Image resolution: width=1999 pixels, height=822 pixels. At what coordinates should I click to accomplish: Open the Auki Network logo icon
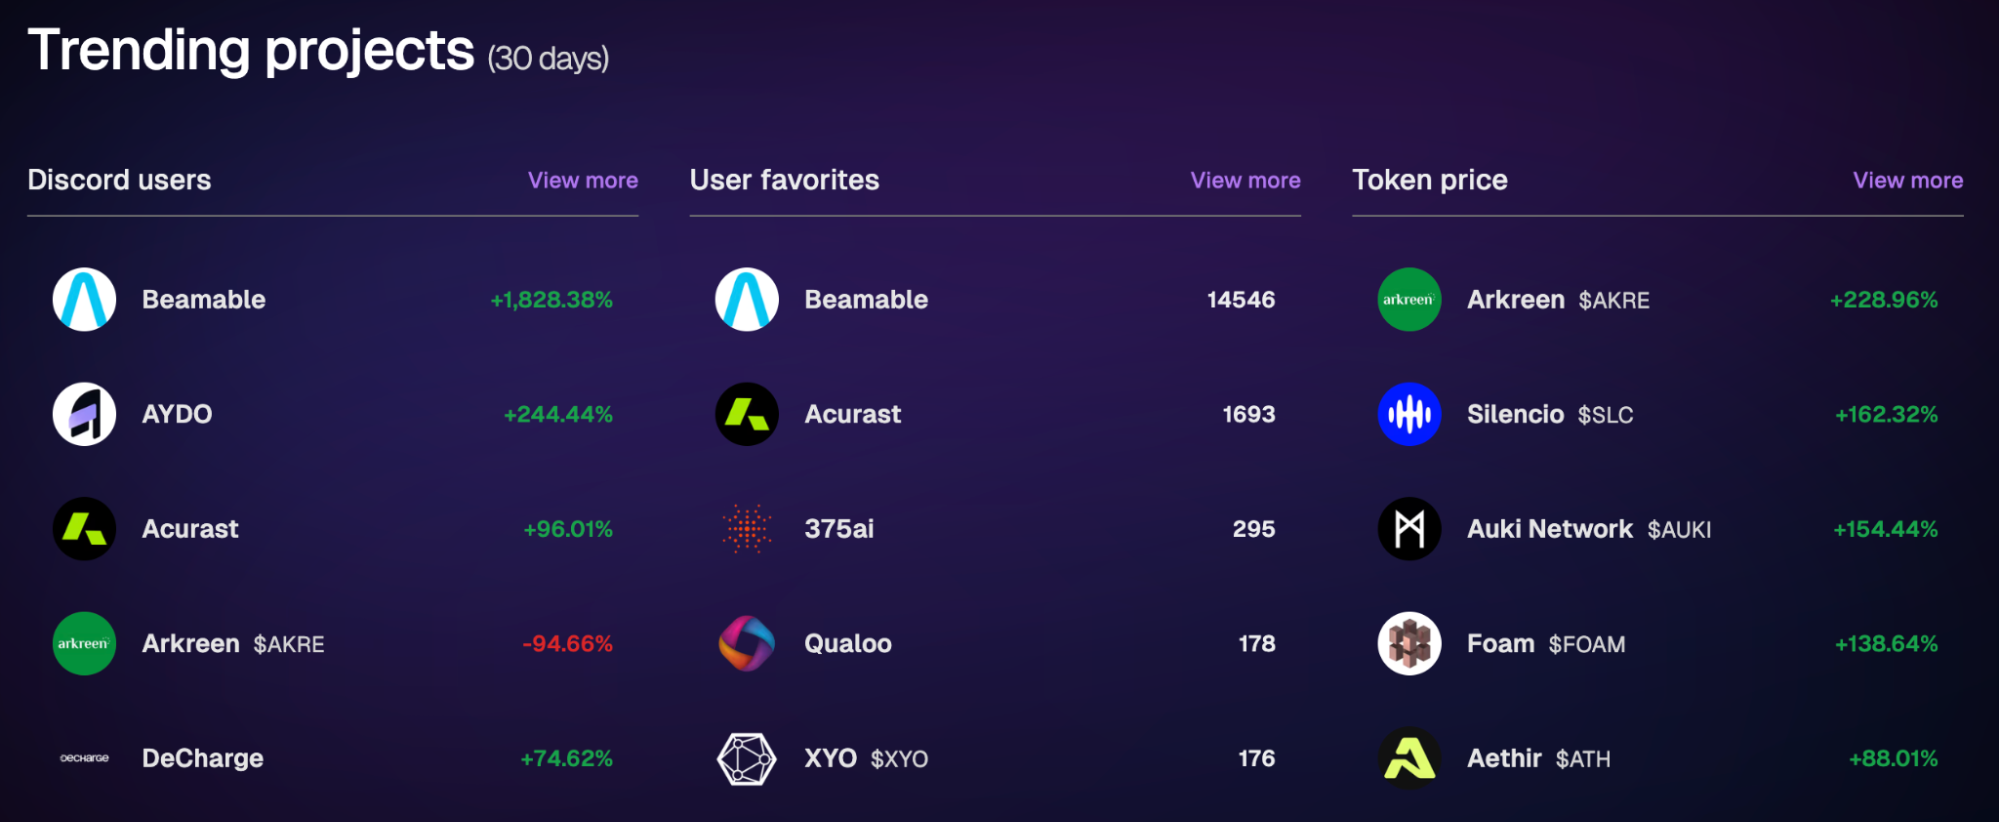[1409, 529]
